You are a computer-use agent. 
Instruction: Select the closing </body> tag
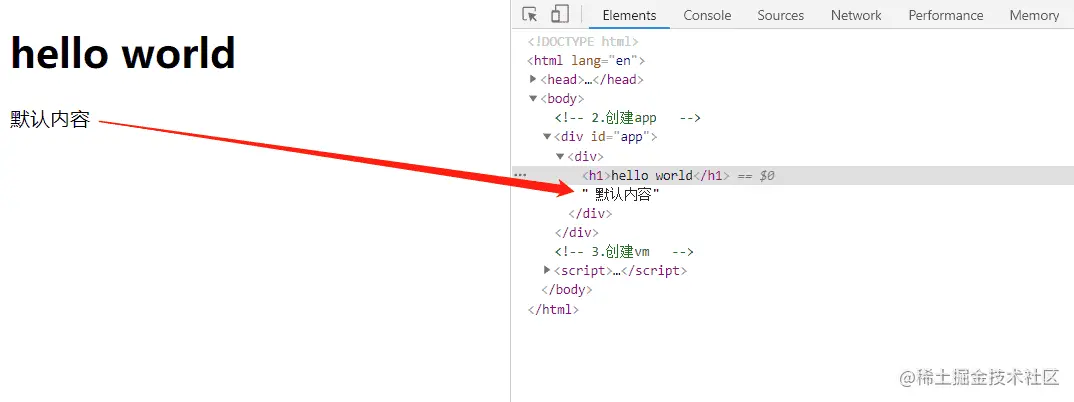[566, 290]
